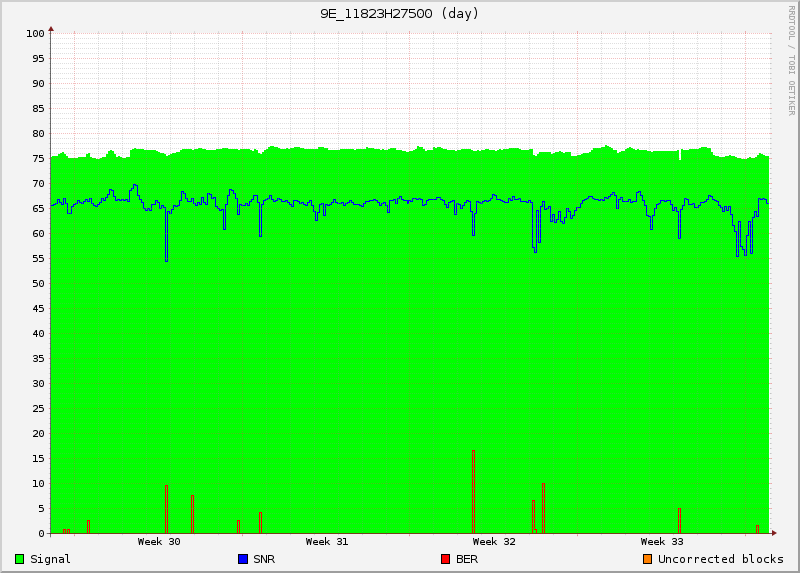Click the 0 value on y-axis

point(42,534)
